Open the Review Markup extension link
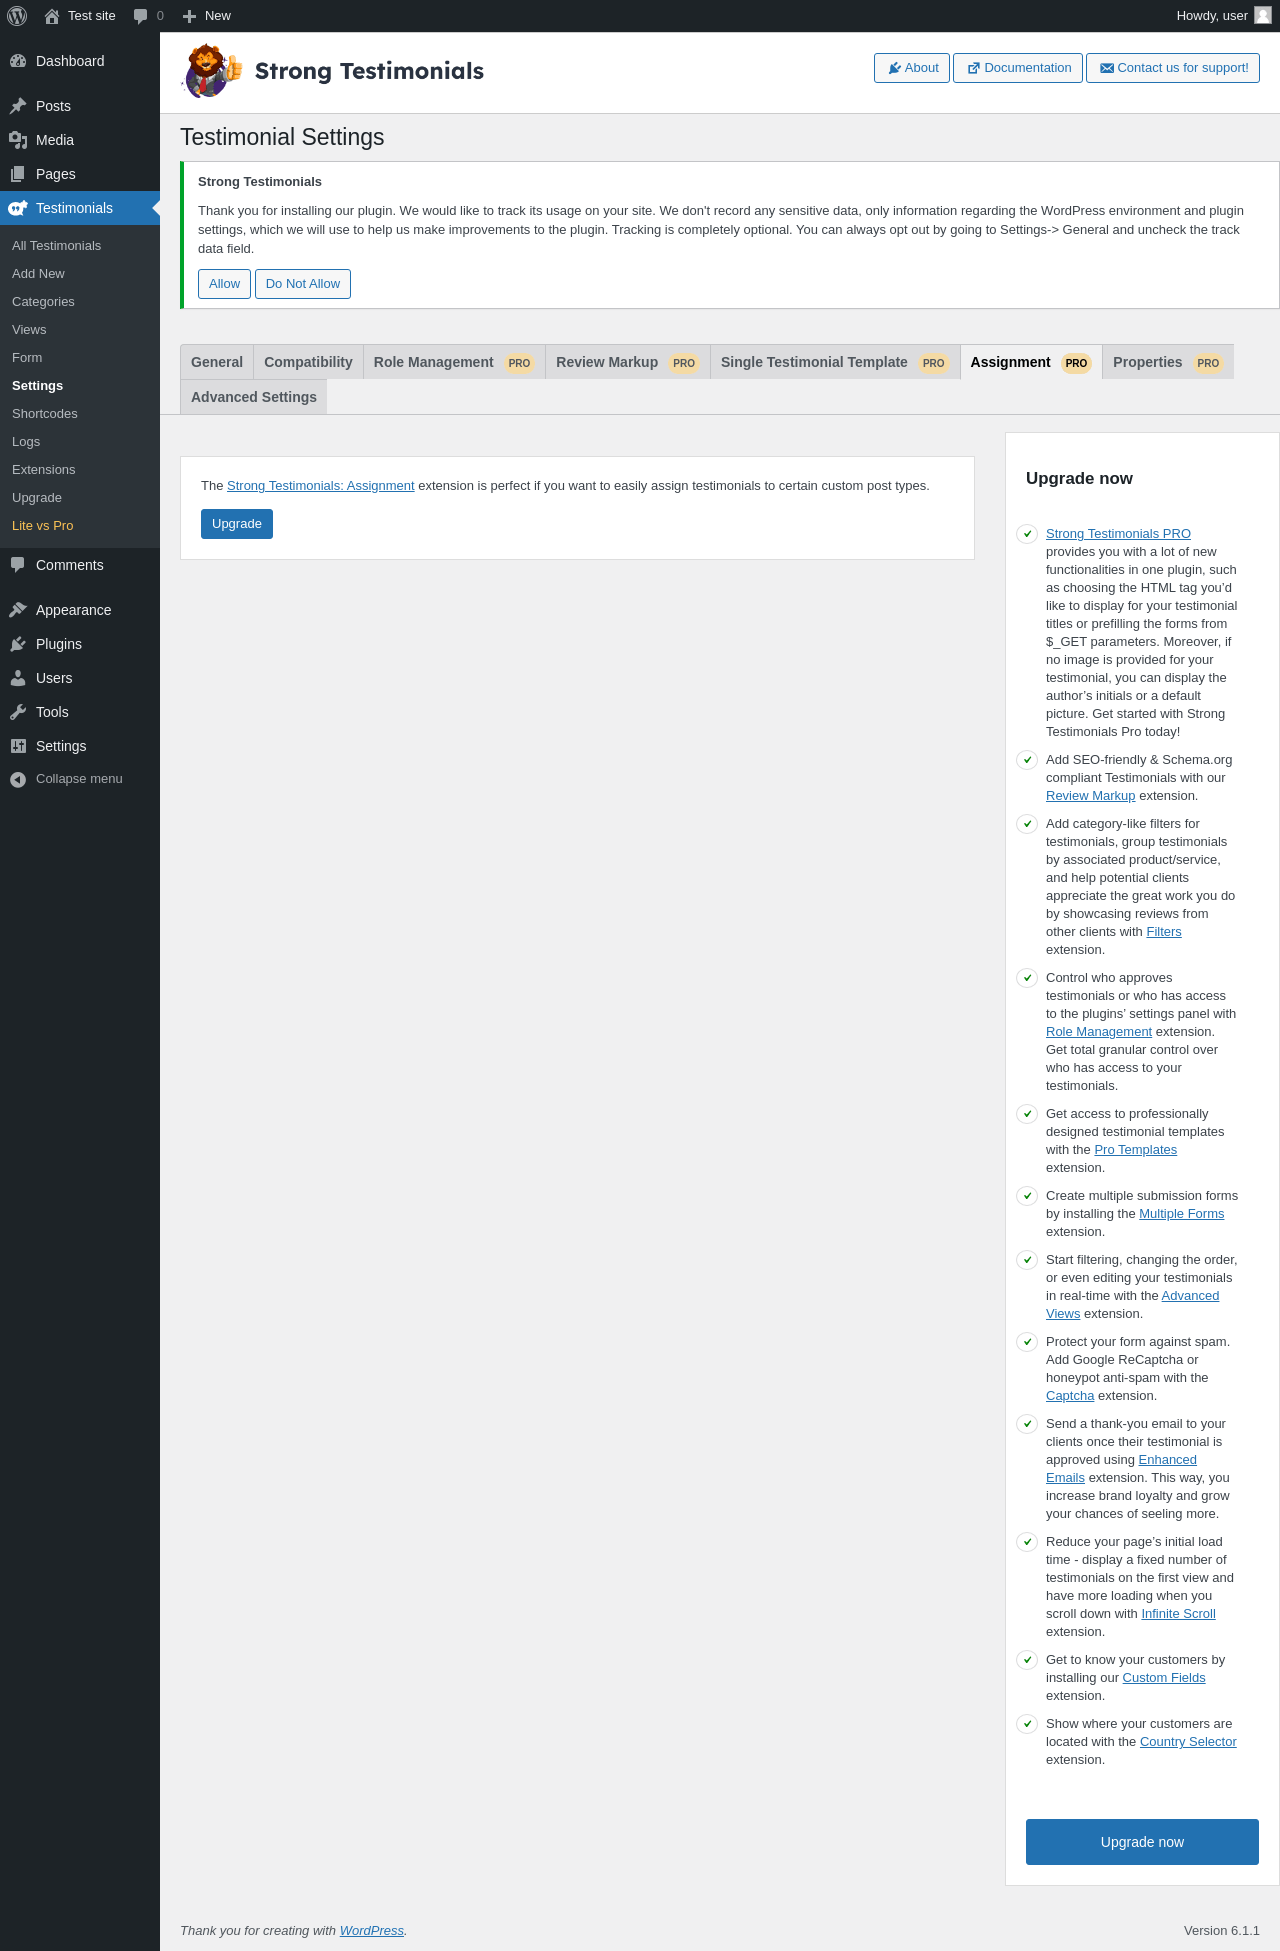This screenshot has height=1951, width=1280. coord(1090,796)
